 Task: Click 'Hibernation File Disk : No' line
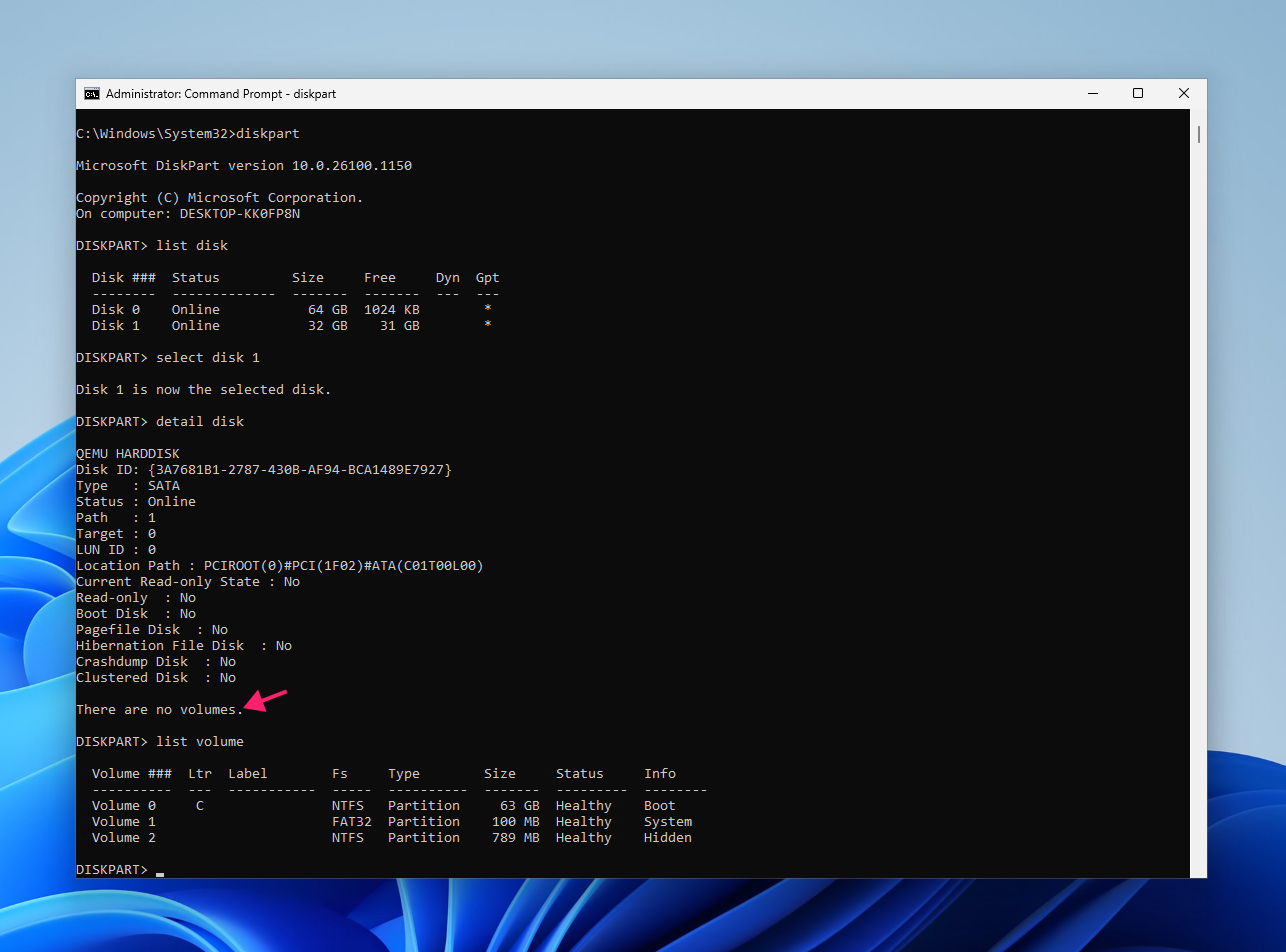click(184, 645)
